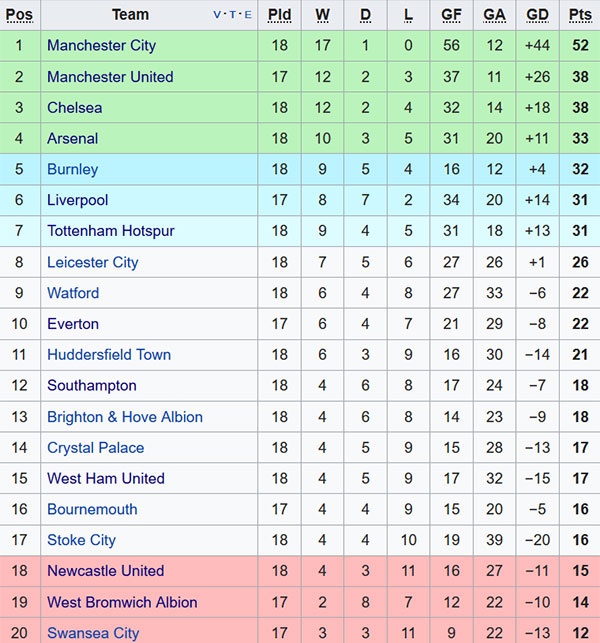This screenshot has width=600, height=643.
Task: Click the Manchester United team link
Action: coord(109,77)
